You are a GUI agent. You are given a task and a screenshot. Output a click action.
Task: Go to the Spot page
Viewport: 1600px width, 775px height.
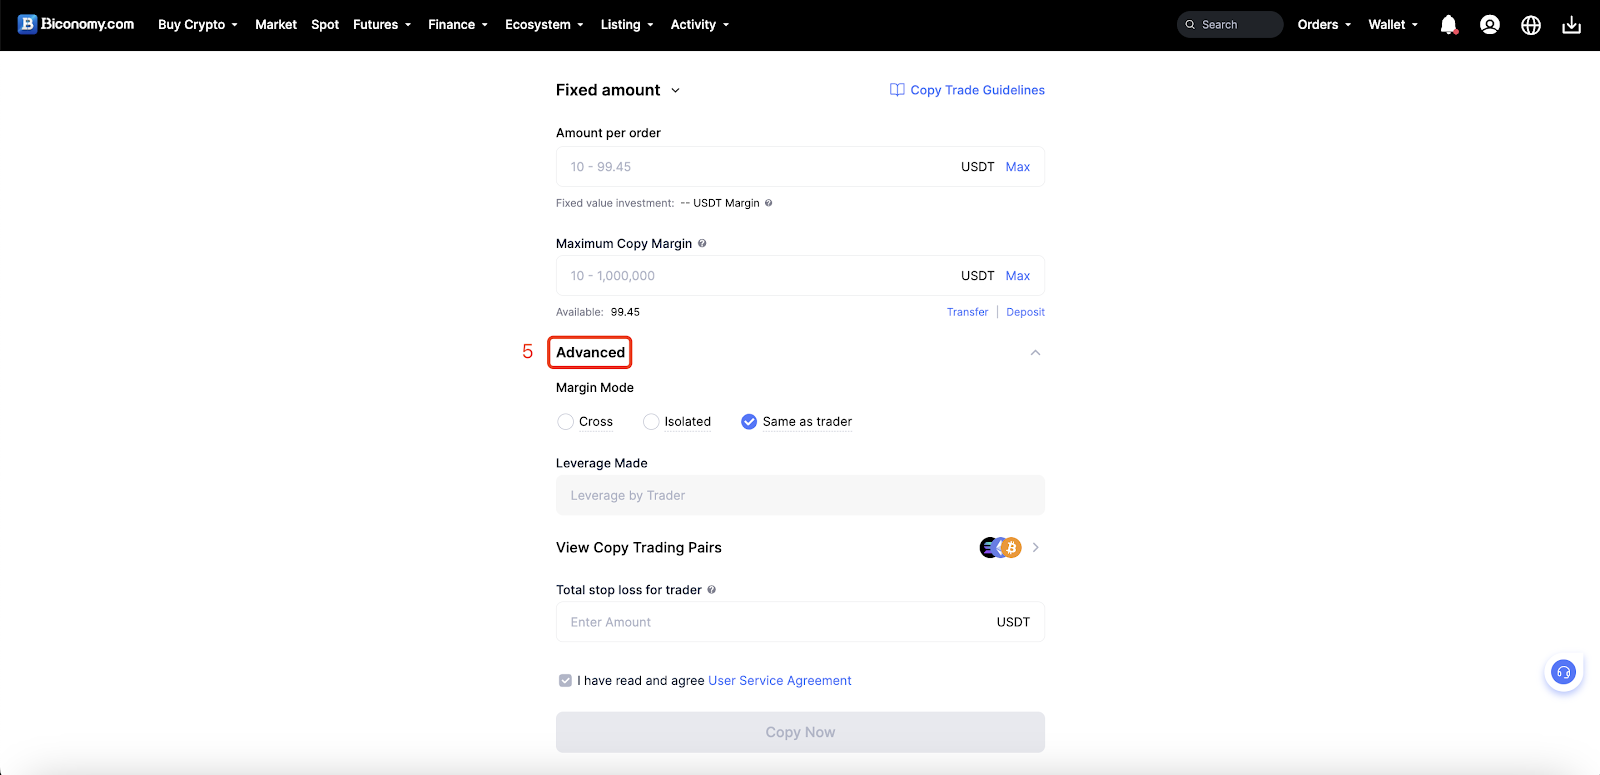click(x=325, y=25)
